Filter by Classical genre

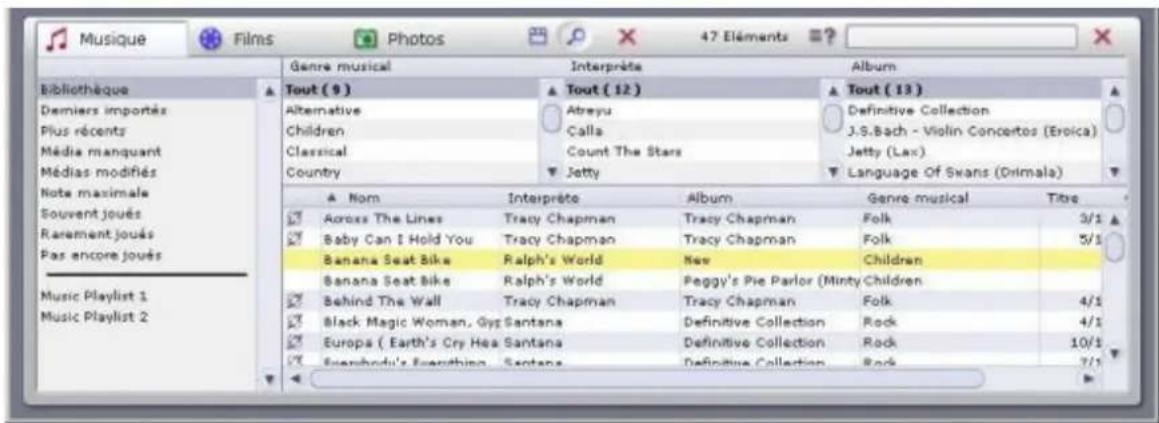[x=412, y=152]
